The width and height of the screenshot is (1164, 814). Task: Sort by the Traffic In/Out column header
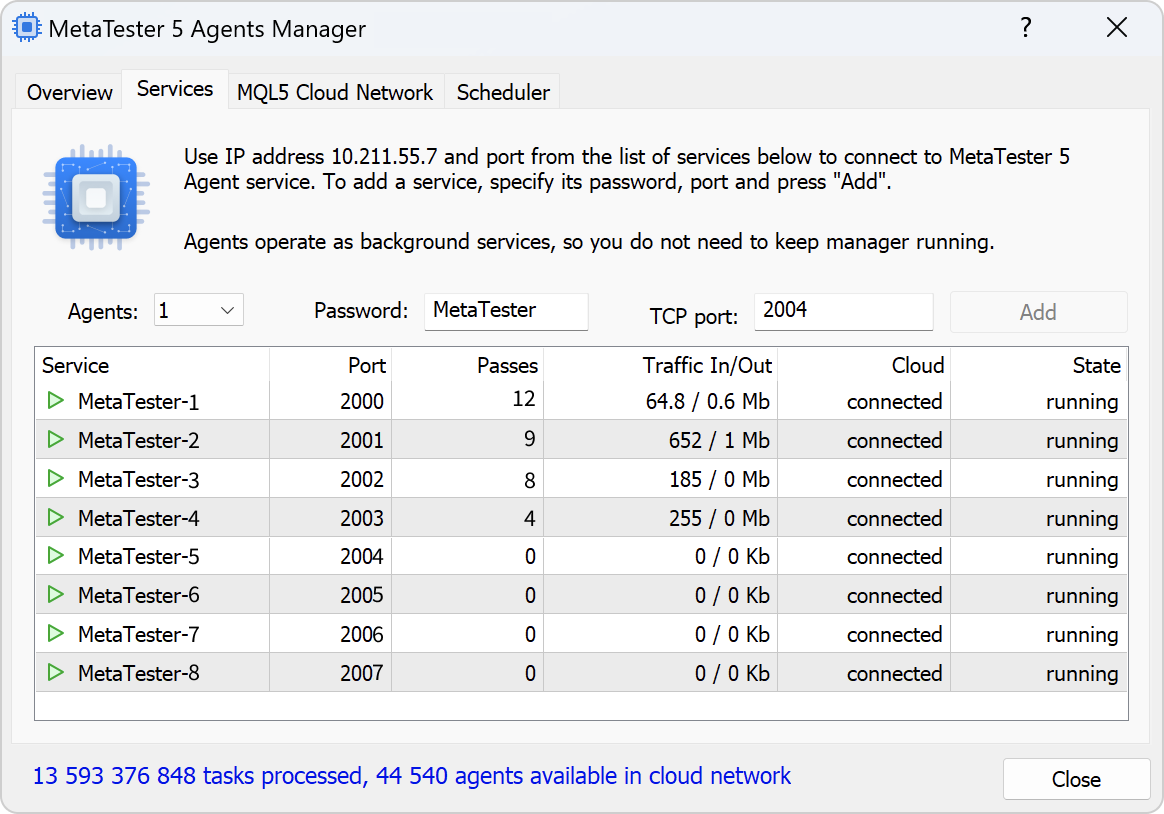pos(661,365)
